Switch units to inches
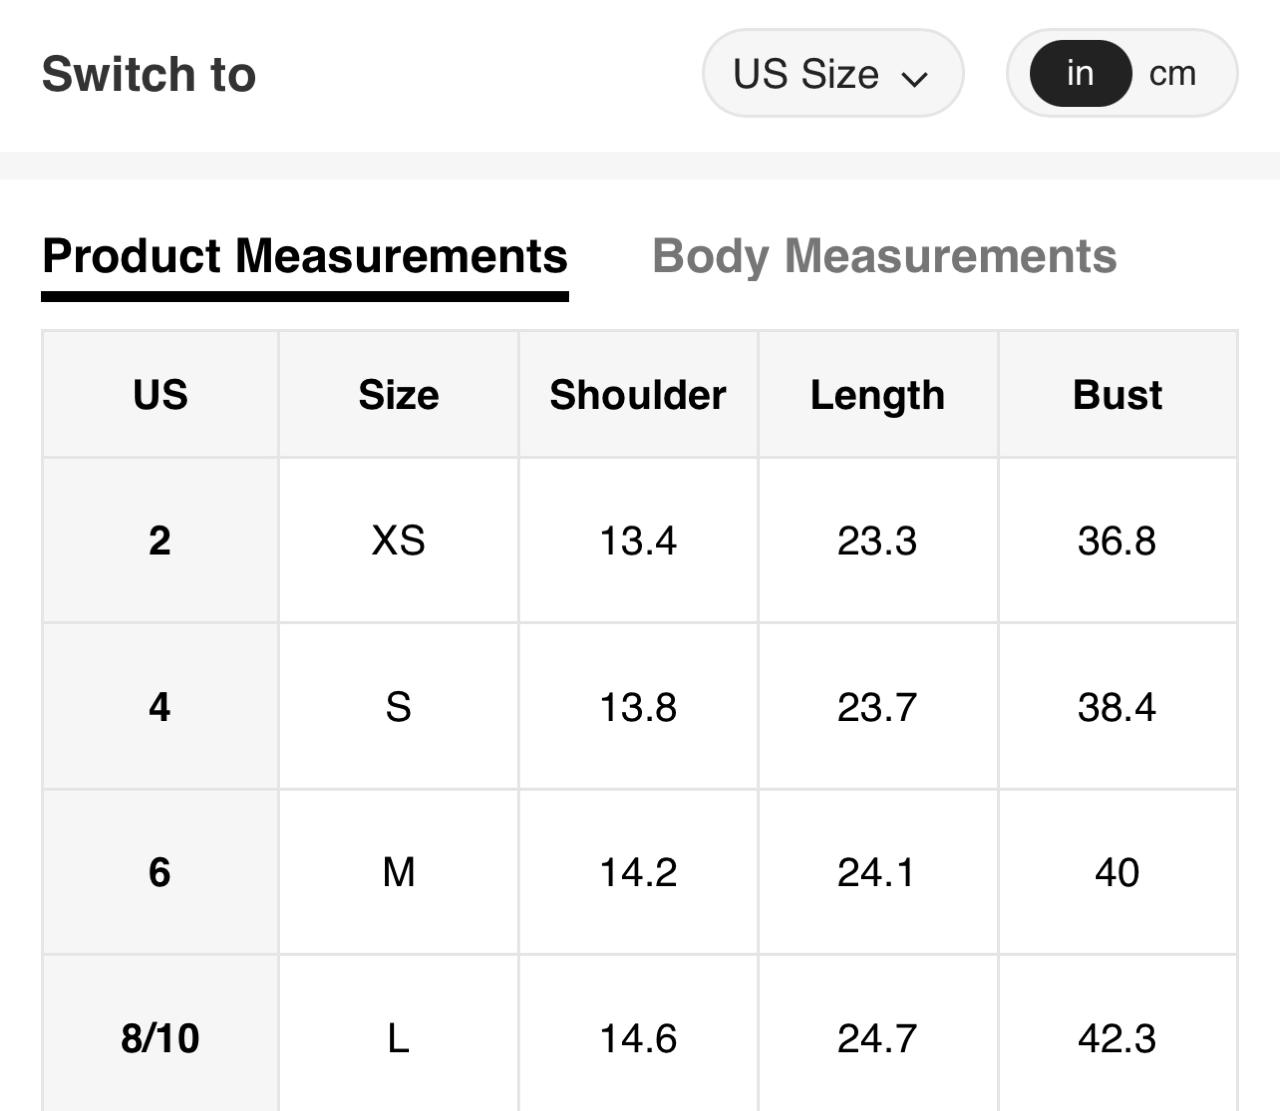The height and width of the screenshot is (1111, 1280). point(1079,74)
